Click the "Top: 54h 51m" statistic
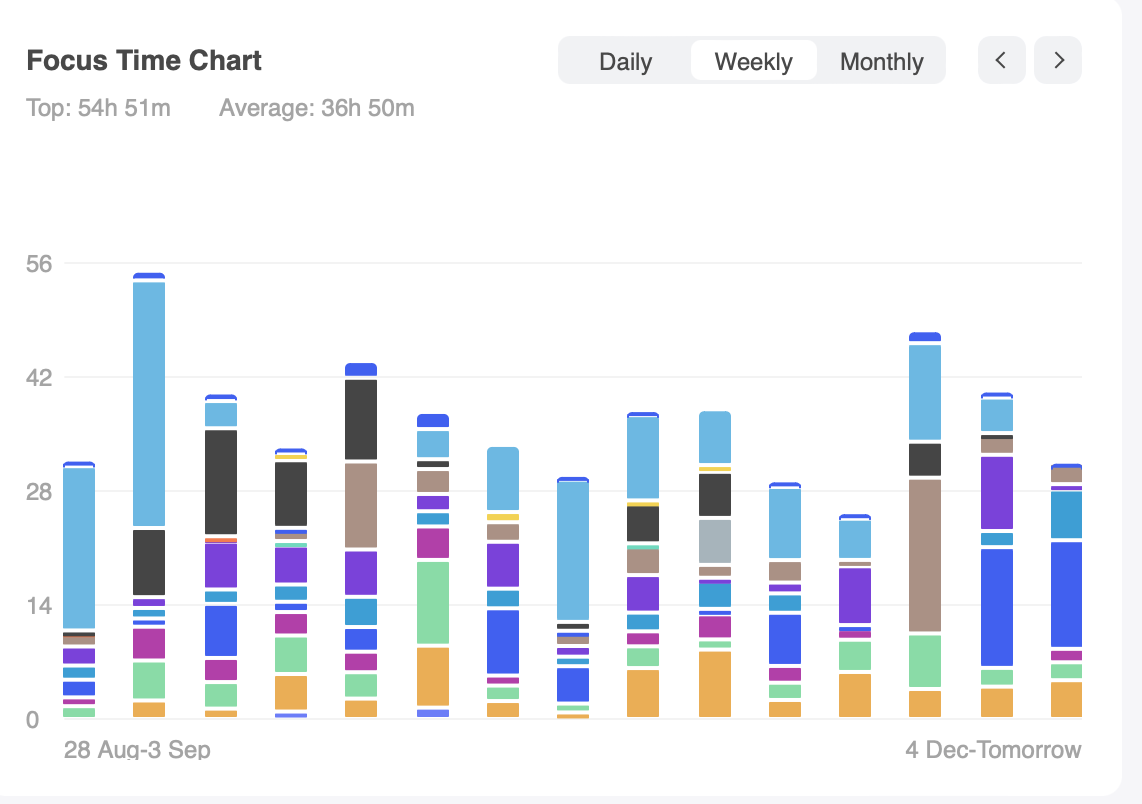Screen dimensions: 1142x804 pos(98,108)
